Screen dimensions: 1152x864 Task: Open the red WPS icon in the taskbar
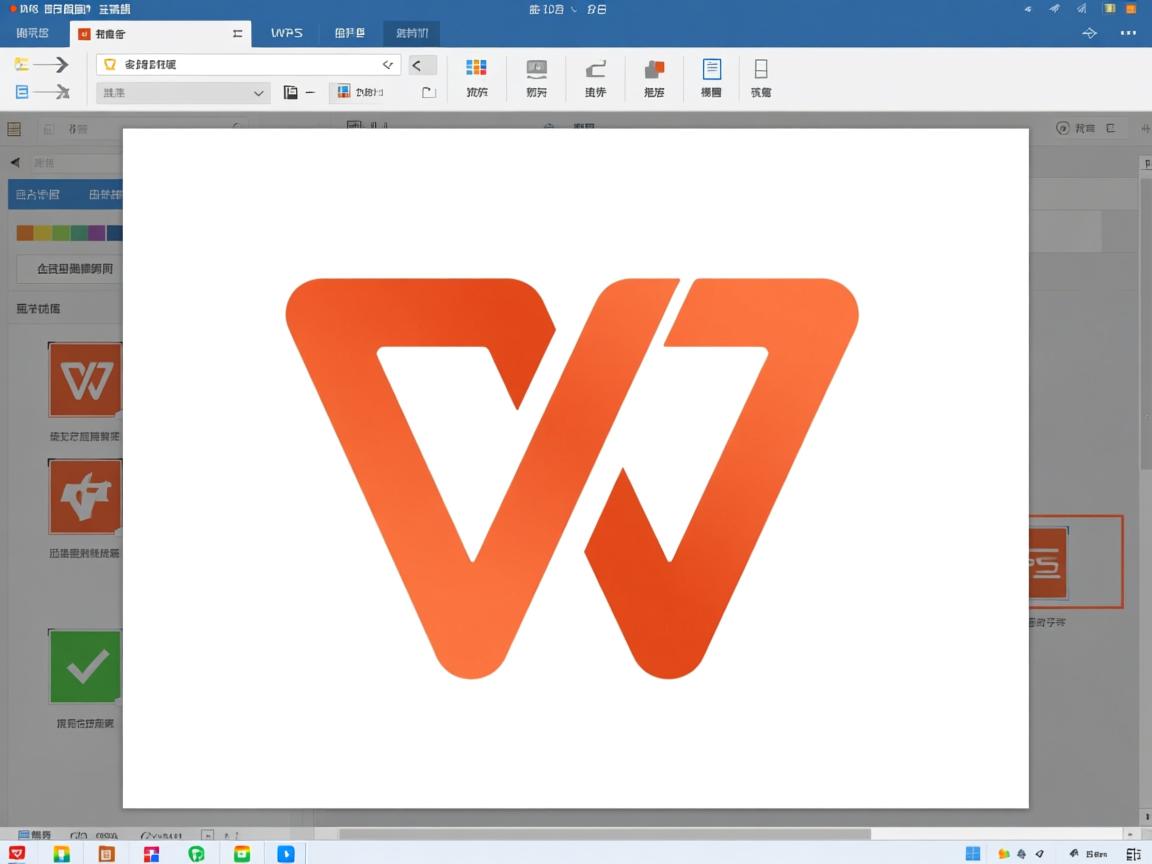[x=17, y=853]
